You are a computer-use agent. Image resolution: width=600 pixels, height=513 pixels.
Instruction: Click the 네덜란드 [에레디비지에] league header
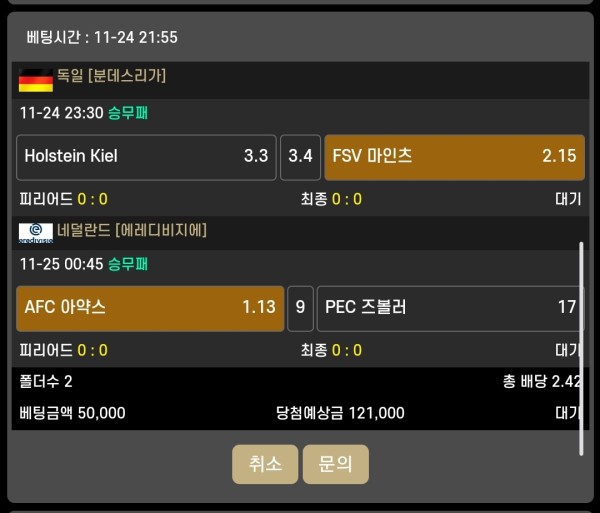click(131, 230)
